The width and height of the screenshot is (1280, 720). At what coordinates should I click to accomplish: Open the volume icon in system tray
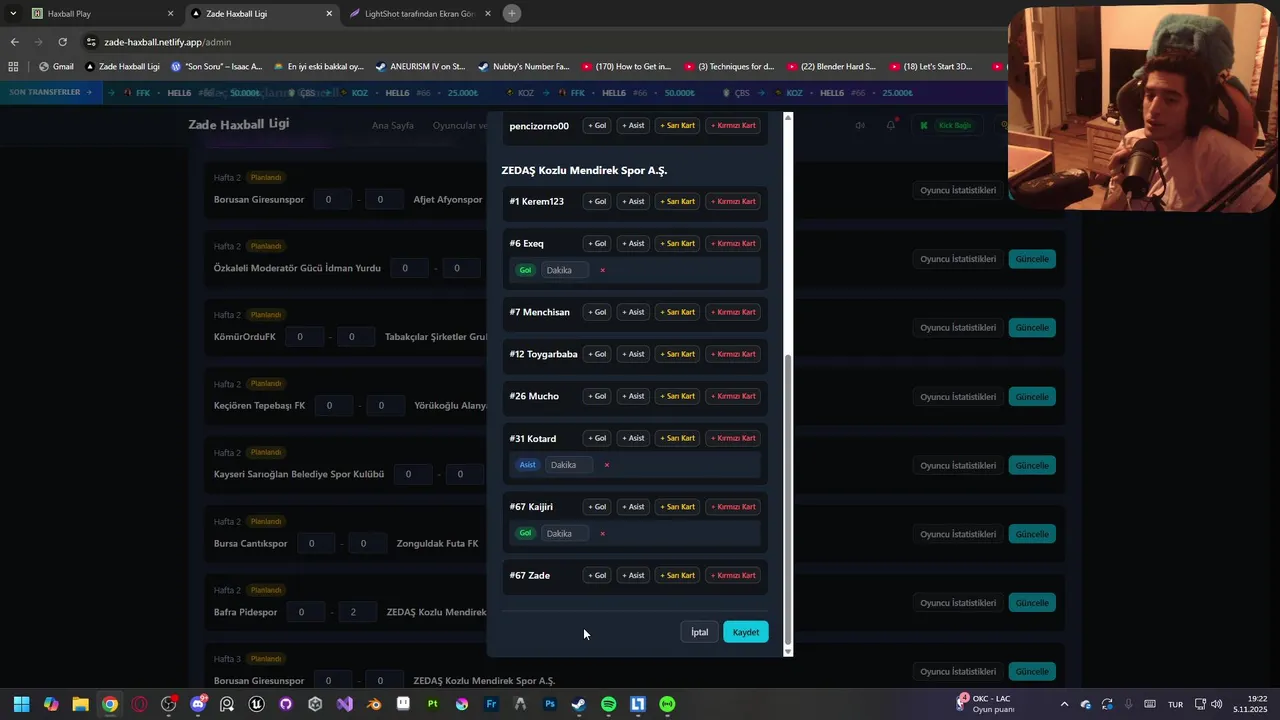[1217, 704]
